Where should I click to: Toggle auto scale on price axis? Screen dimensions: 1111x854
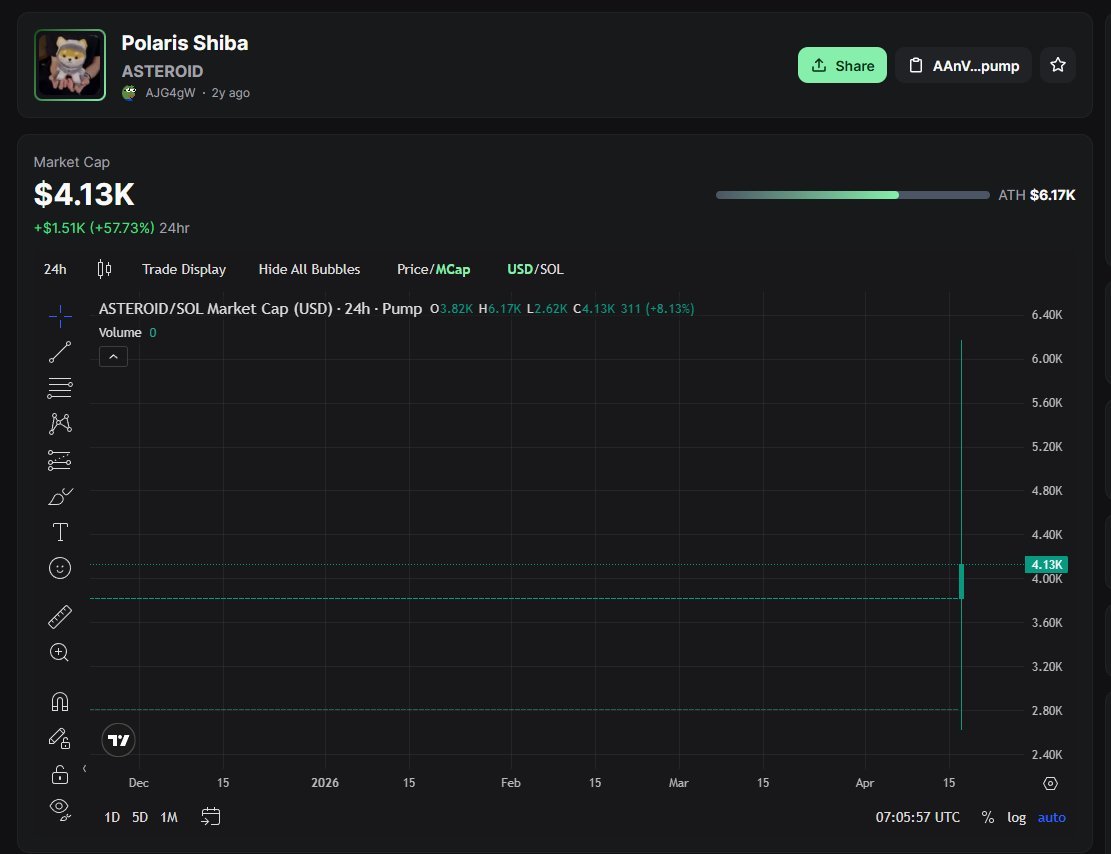pyautogui.click(x=1051, y=817)
